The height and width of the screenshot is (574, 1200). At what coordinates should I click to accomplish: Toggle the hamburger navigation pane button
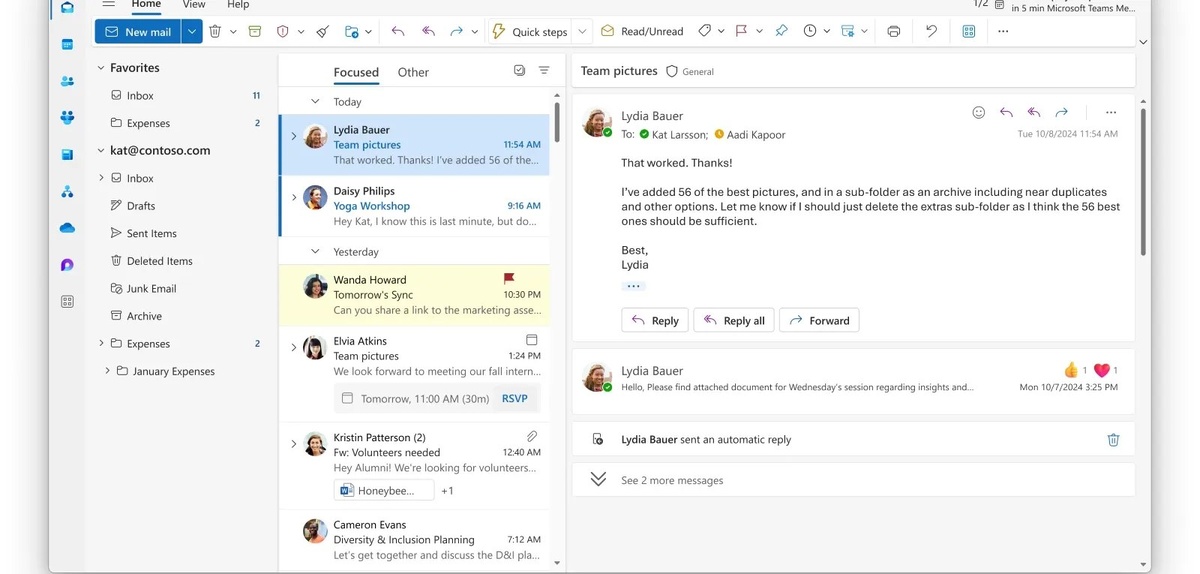point(108,5)
